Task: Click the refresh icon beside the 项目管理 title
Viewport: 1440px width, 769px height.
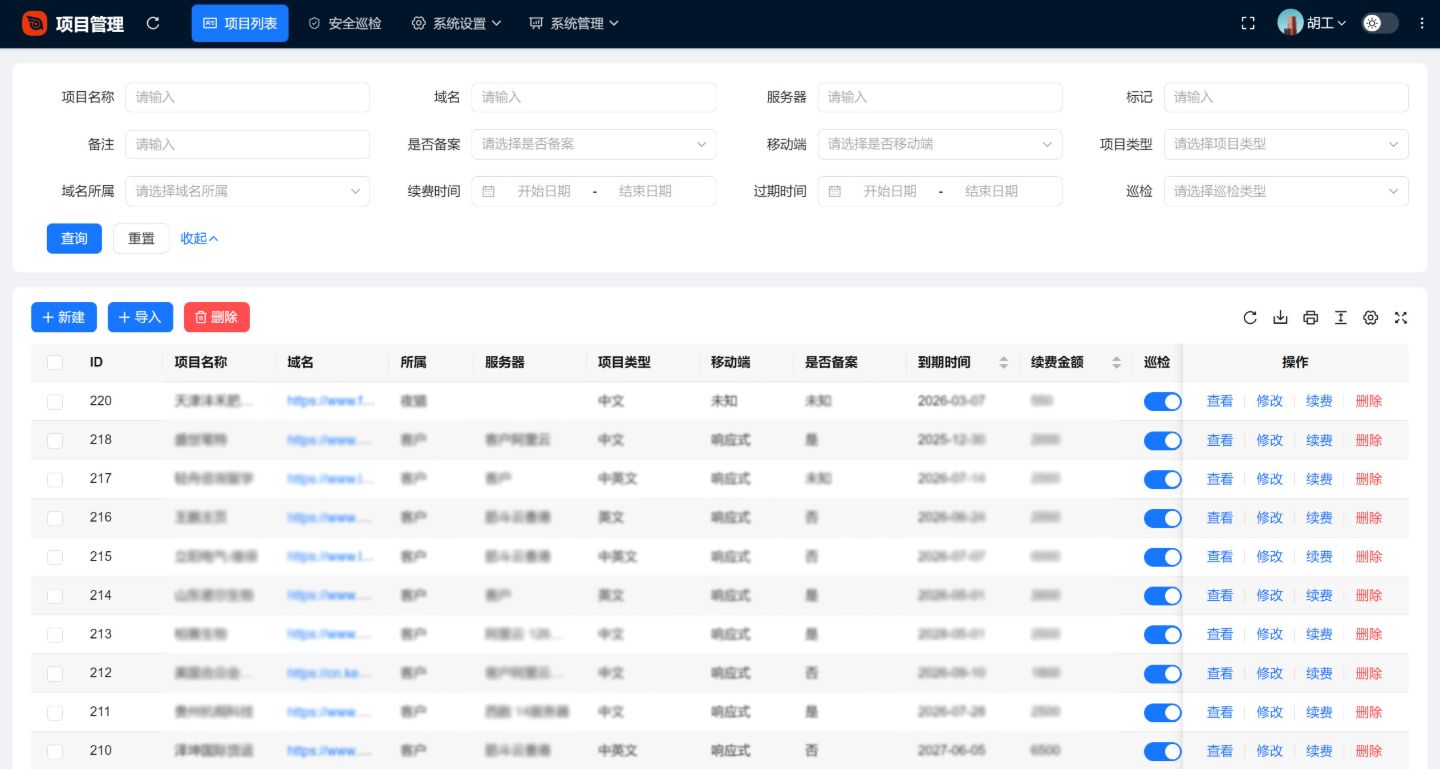Action: point(153,23)
